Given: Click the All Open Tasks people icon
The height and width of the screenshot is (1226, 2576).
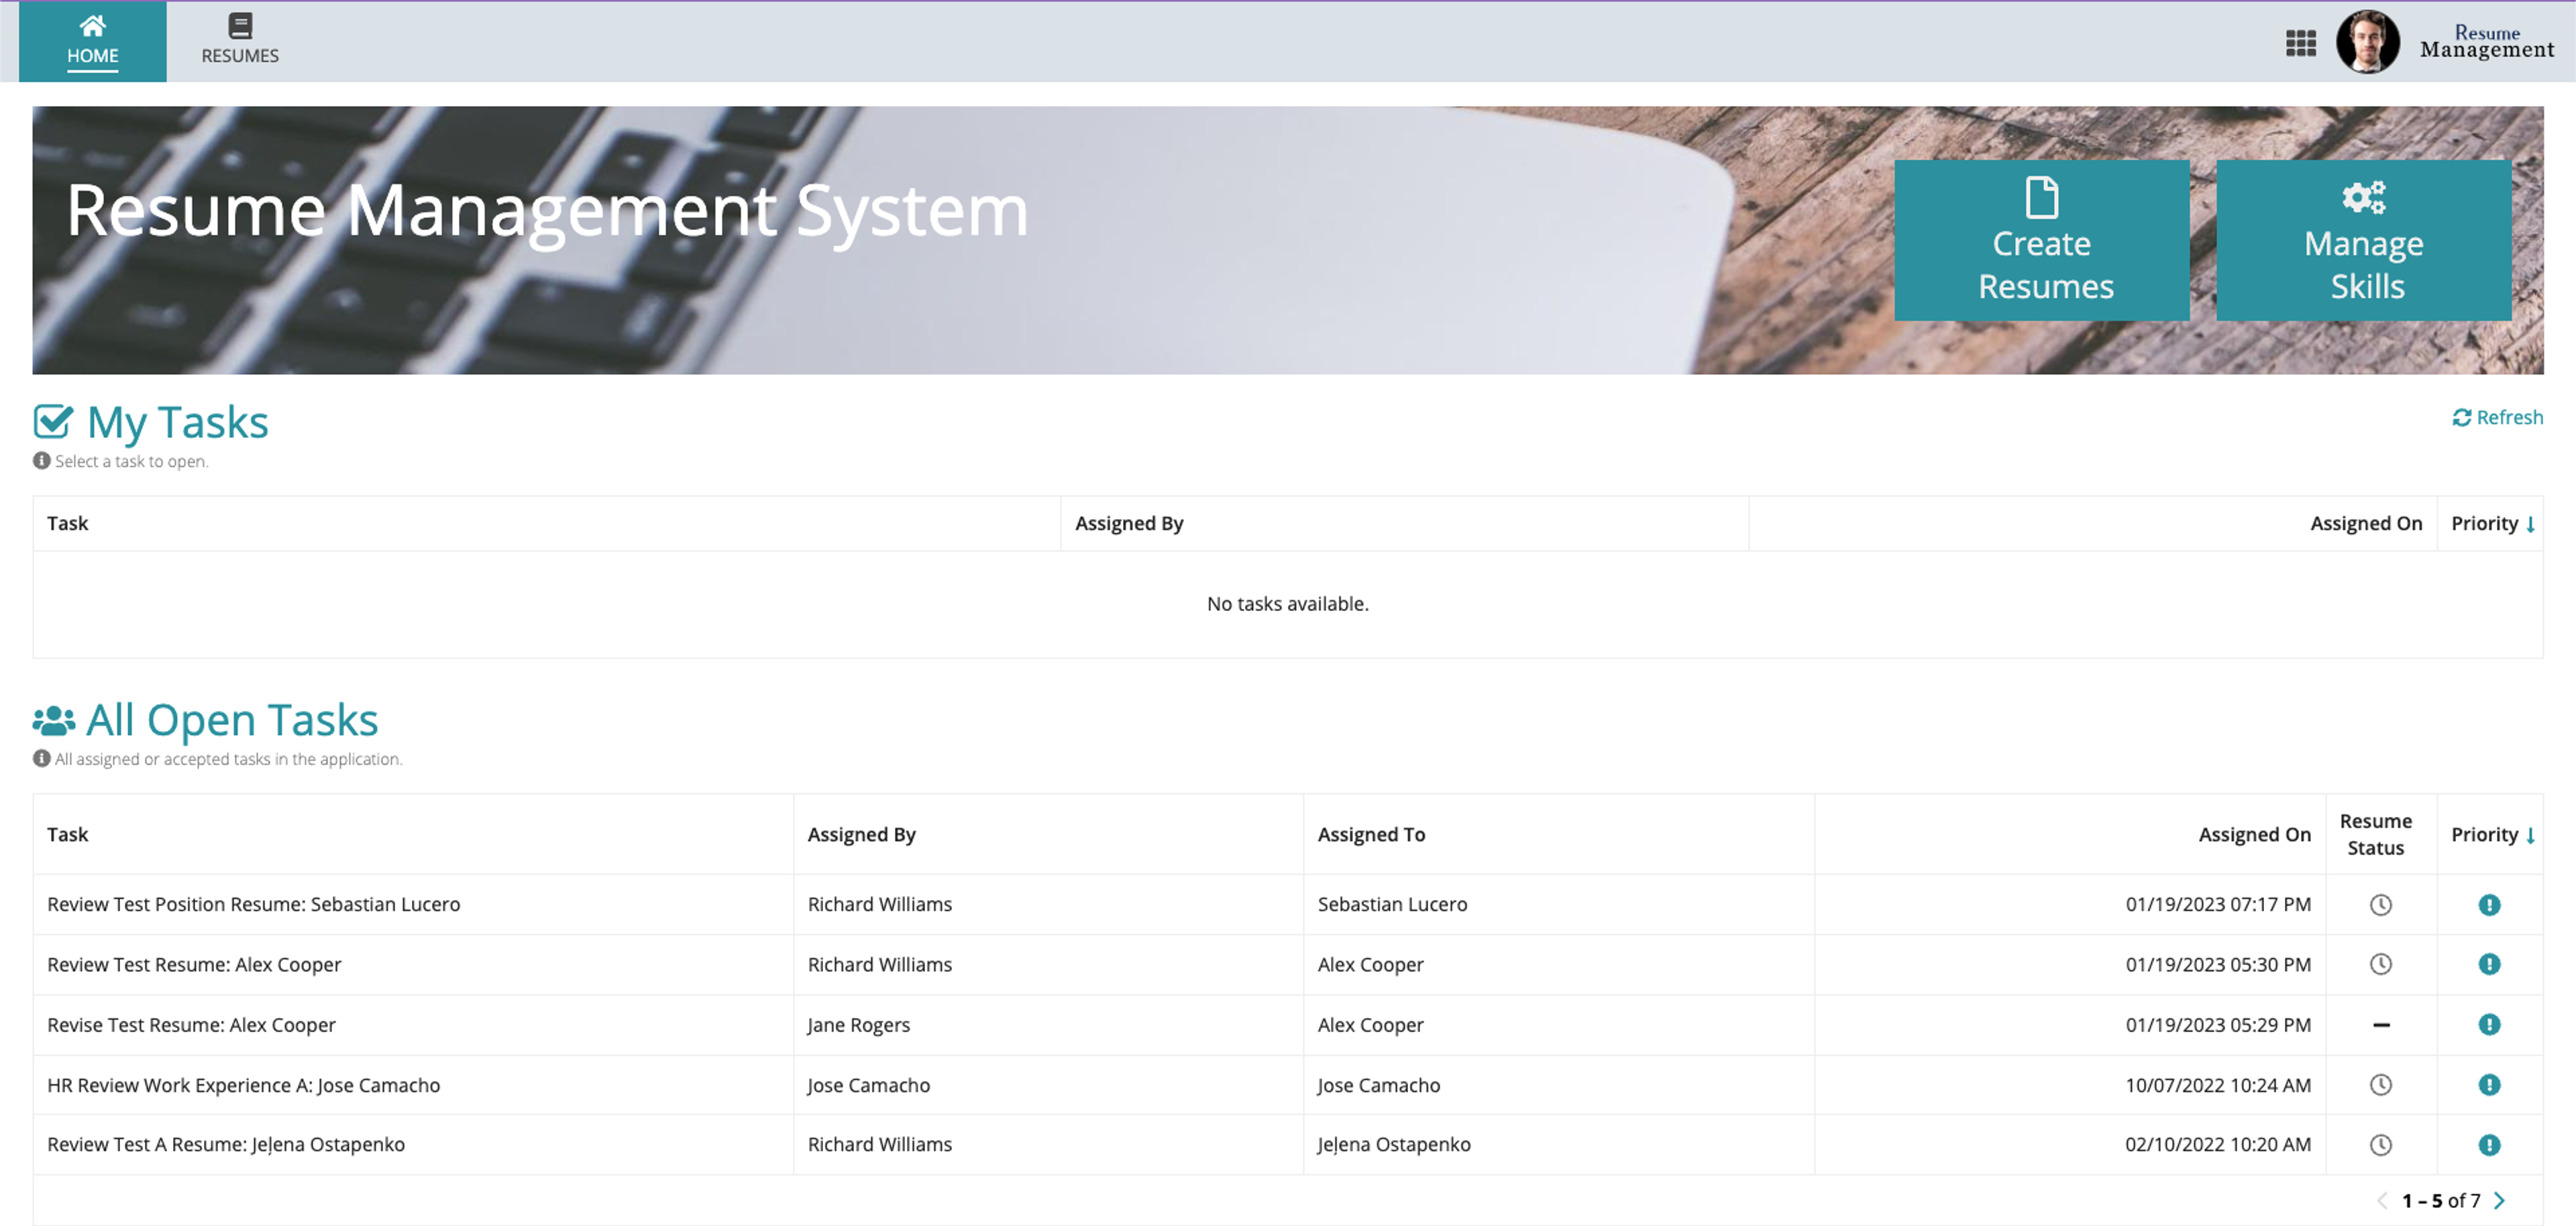Looking at the screenshot, I should coord(53,719).
